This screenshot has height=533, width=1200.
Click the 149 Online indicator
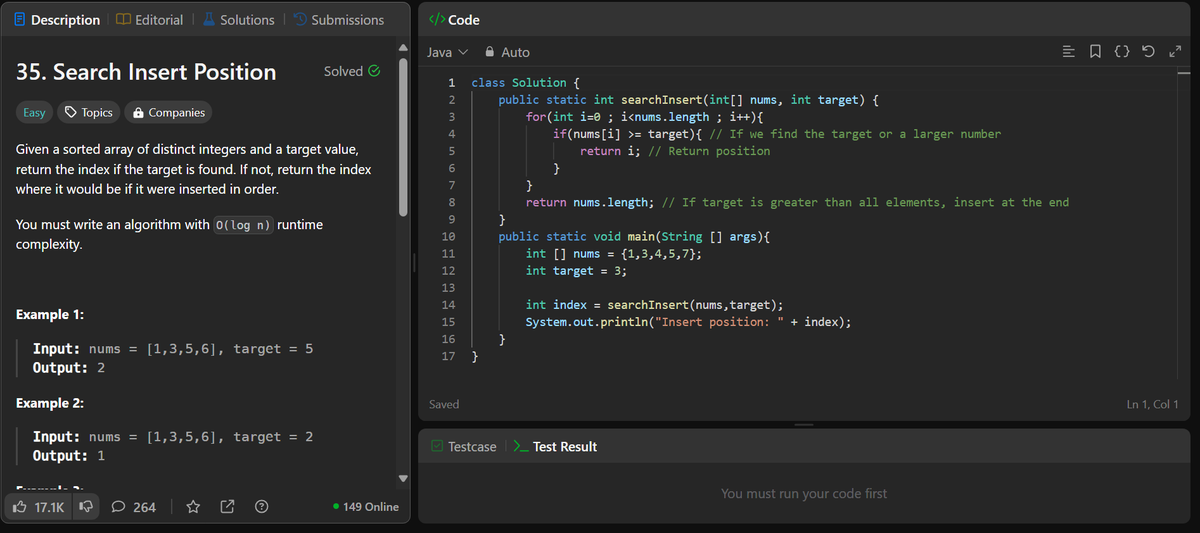point(365,507)
